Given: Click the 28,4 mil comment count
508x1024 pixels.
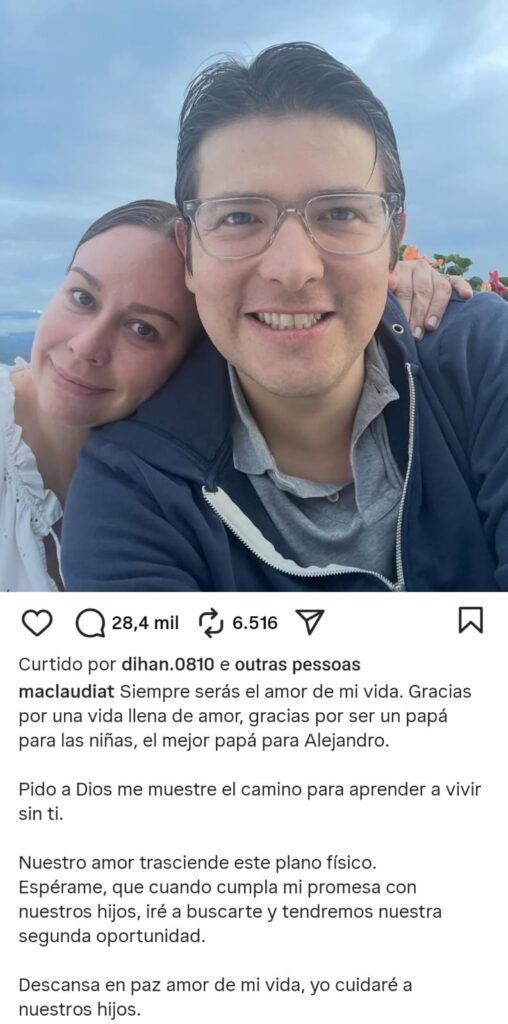Looking at the screenshot, I should point(145,623).
